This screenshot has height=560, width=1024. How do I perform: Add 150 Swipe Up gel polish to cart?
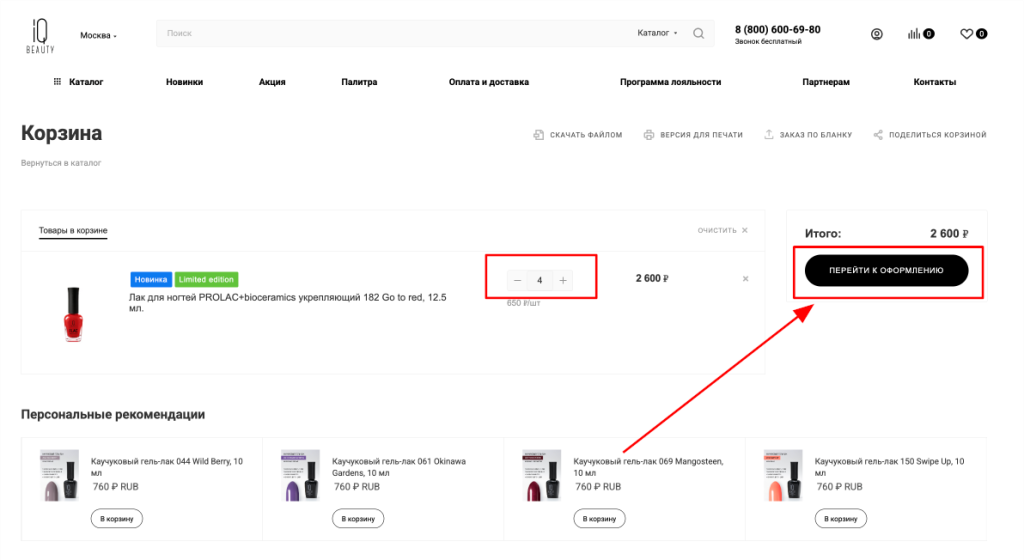840,518
